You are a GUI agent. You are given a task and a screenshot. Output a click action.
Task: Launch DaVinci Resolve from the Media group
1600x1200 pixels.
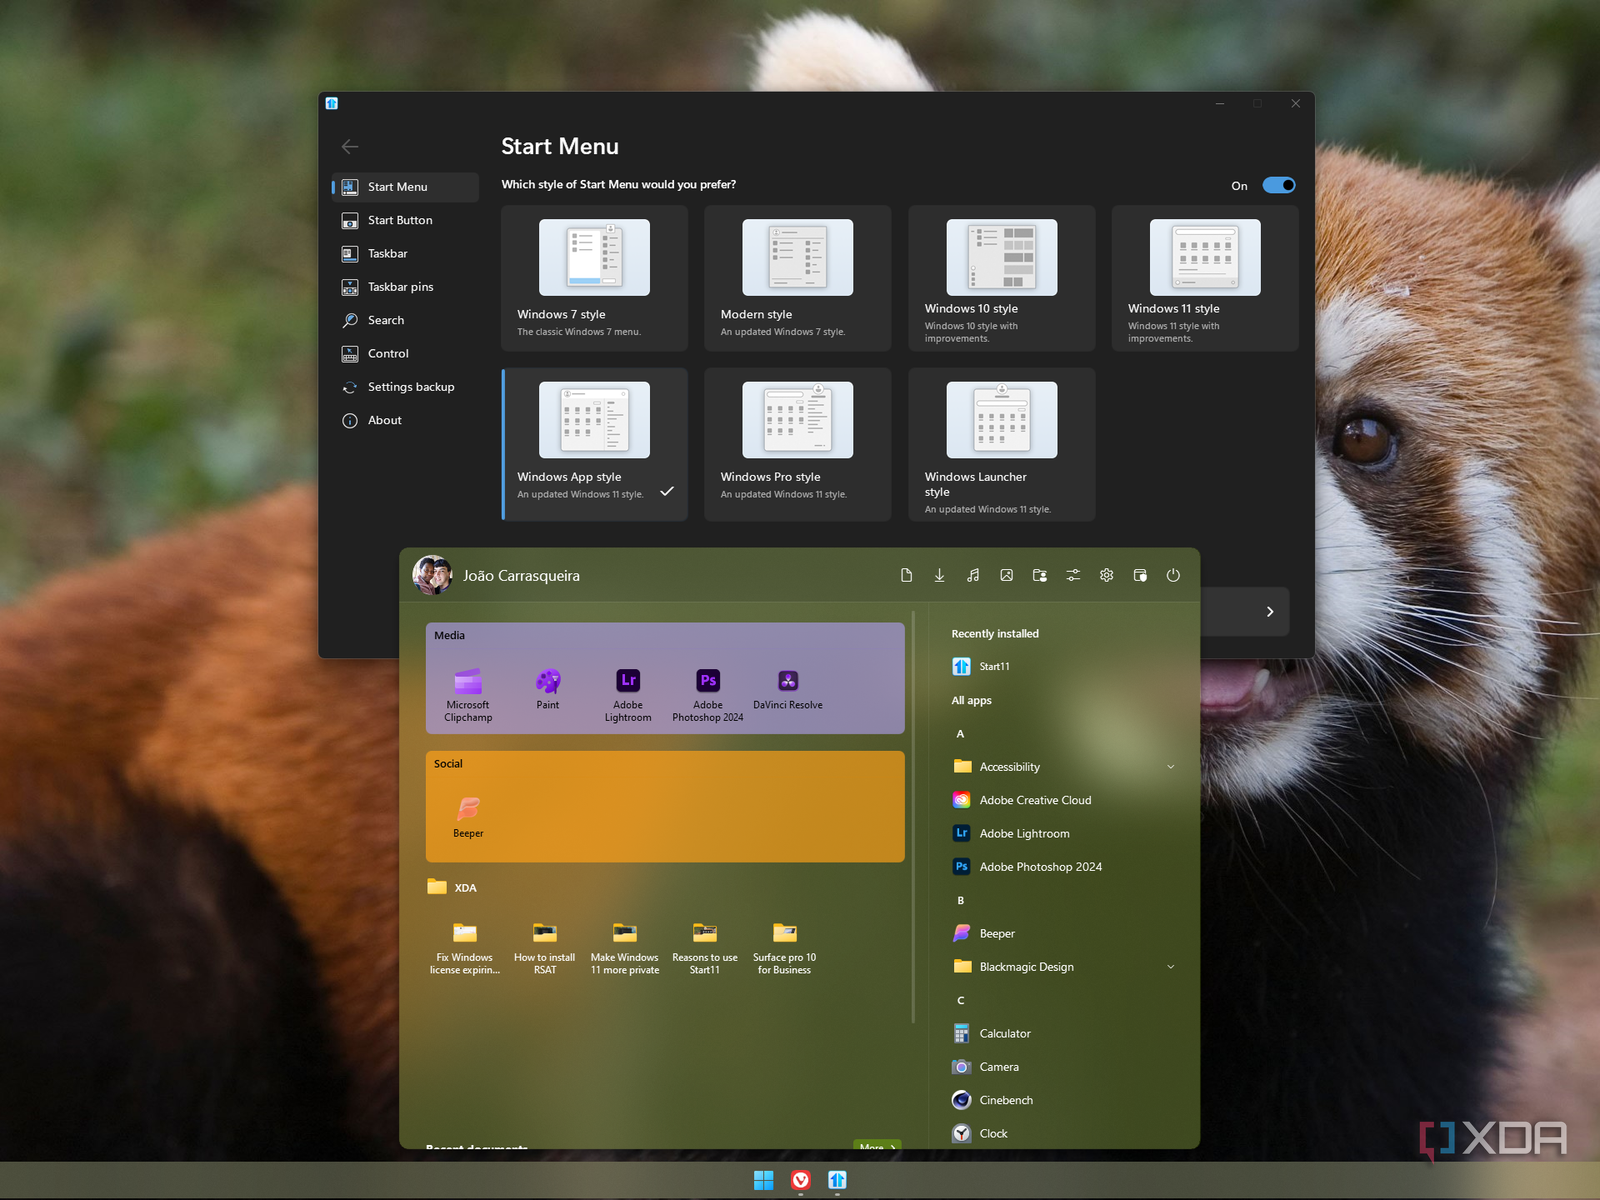pyautogui.click(x=788, y=690)
